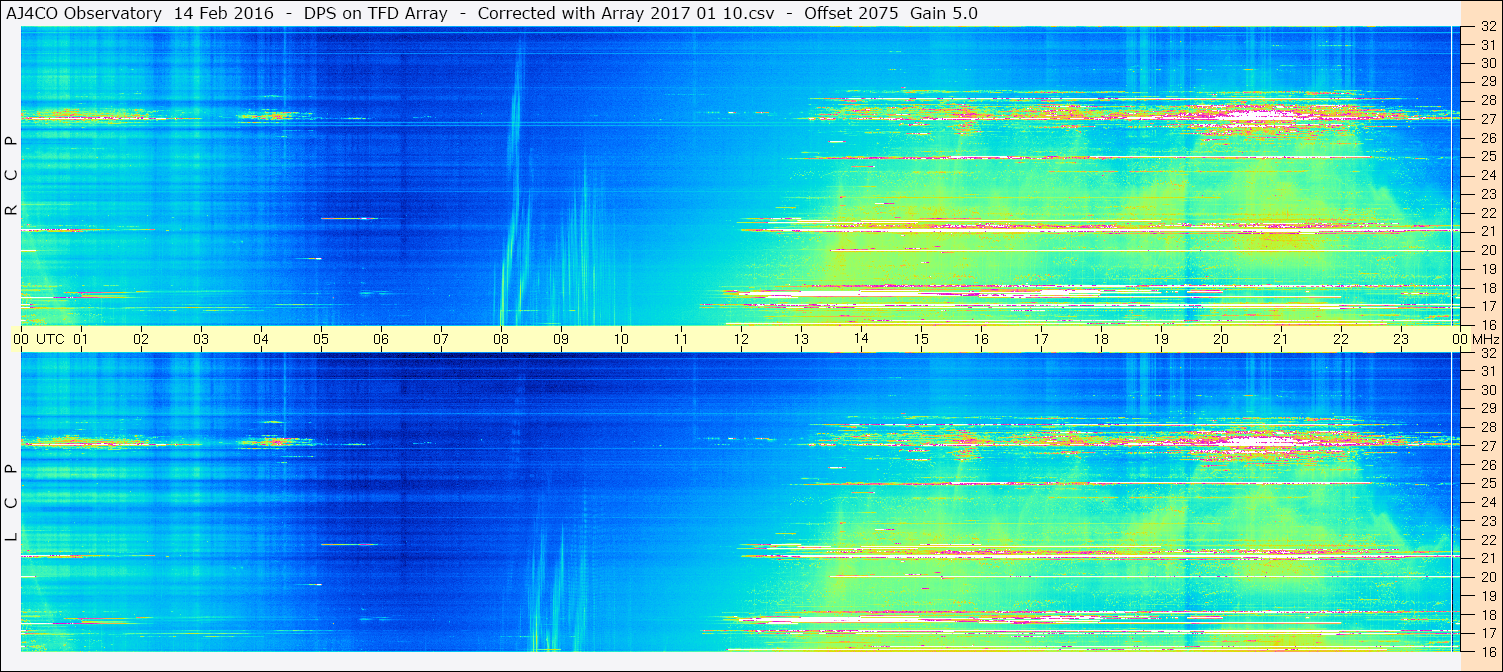Click the 22 MHz label in RCP scale
The height and width of the screenshot is (672, 1503).
1487,213
